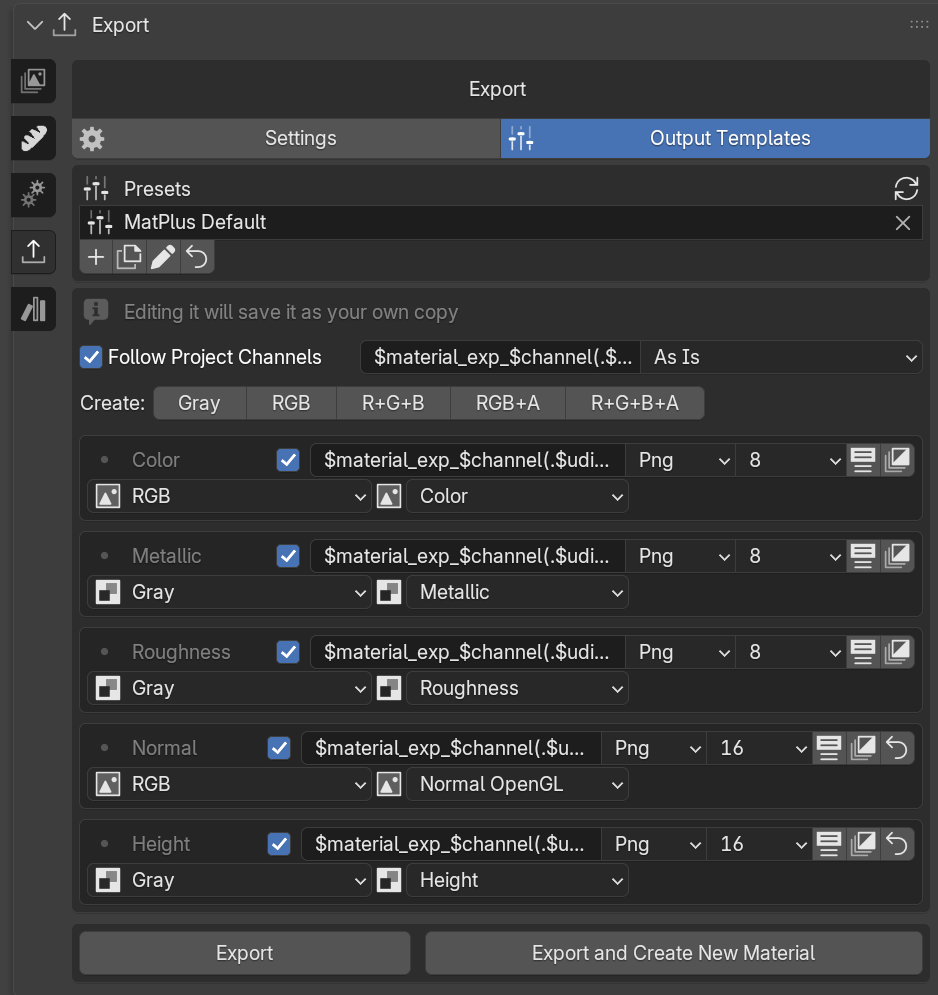Create an RGB output

tap(291, 403)
